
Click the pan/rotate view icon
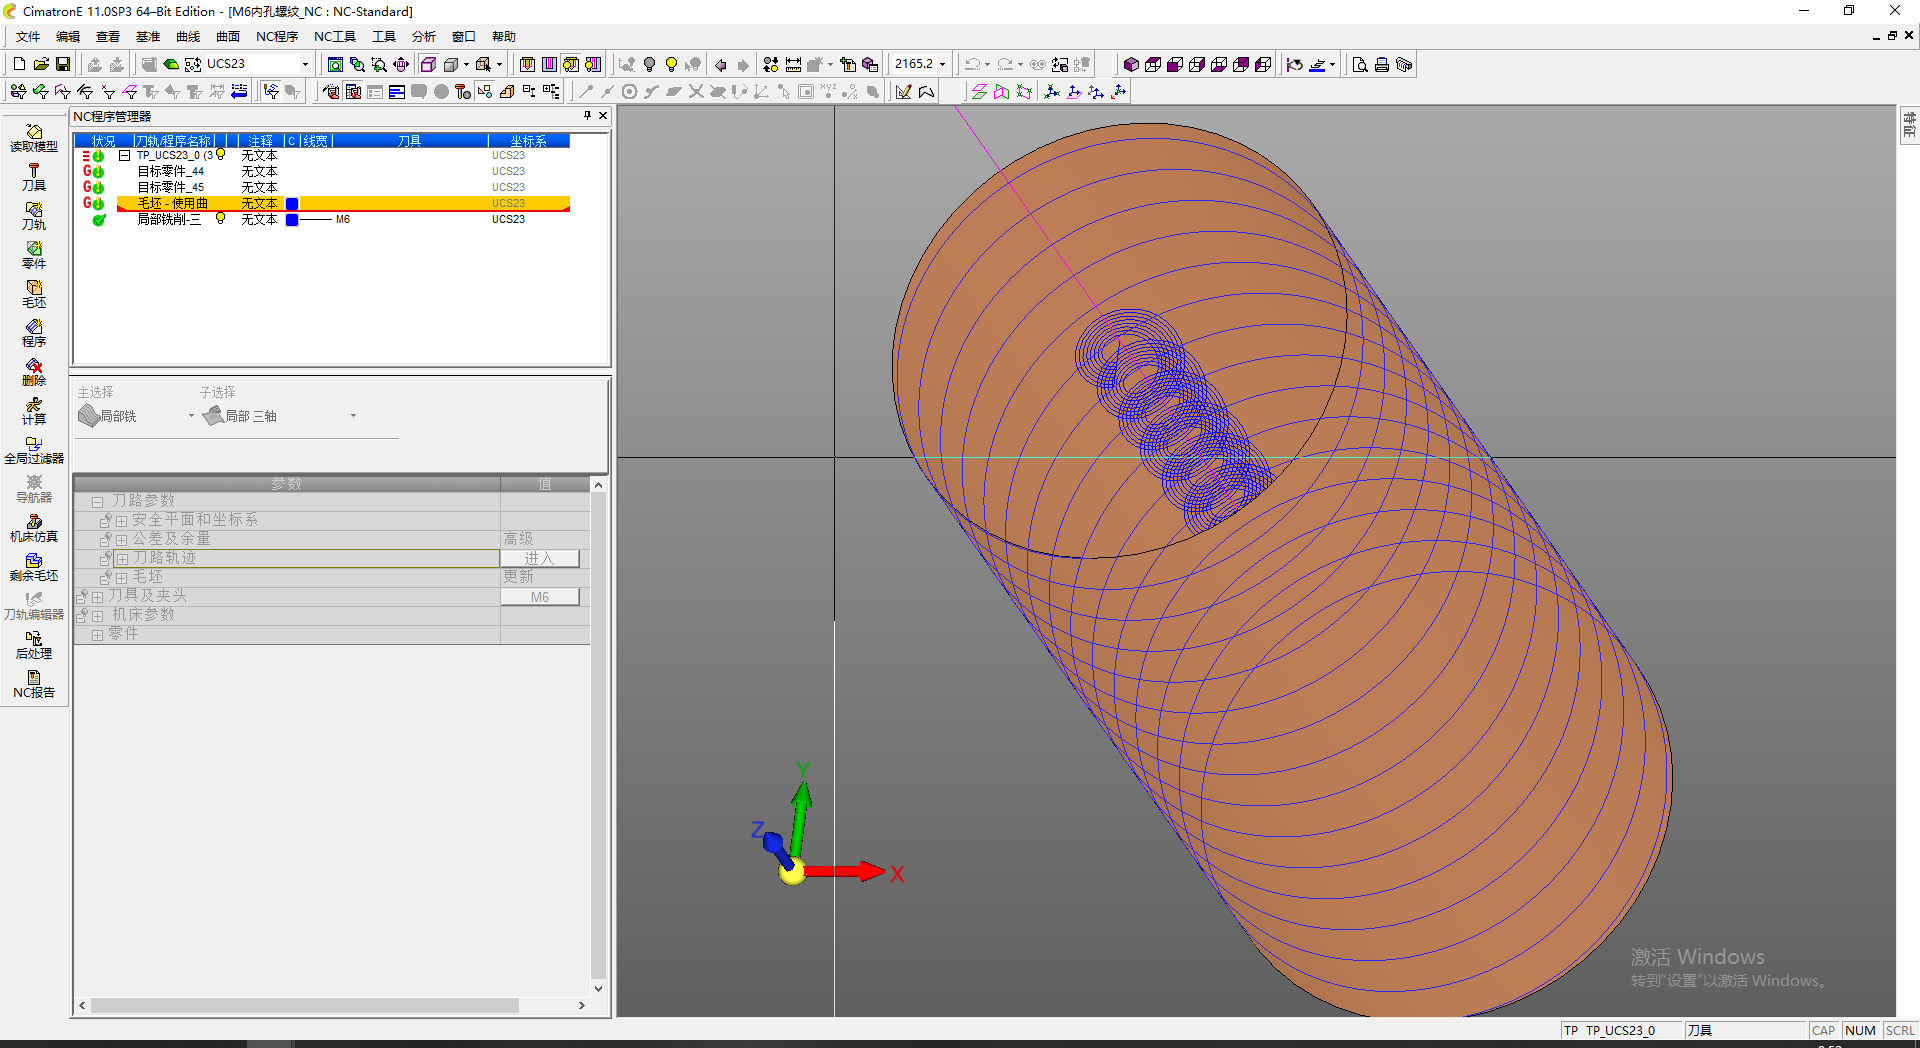coord(401,64)
